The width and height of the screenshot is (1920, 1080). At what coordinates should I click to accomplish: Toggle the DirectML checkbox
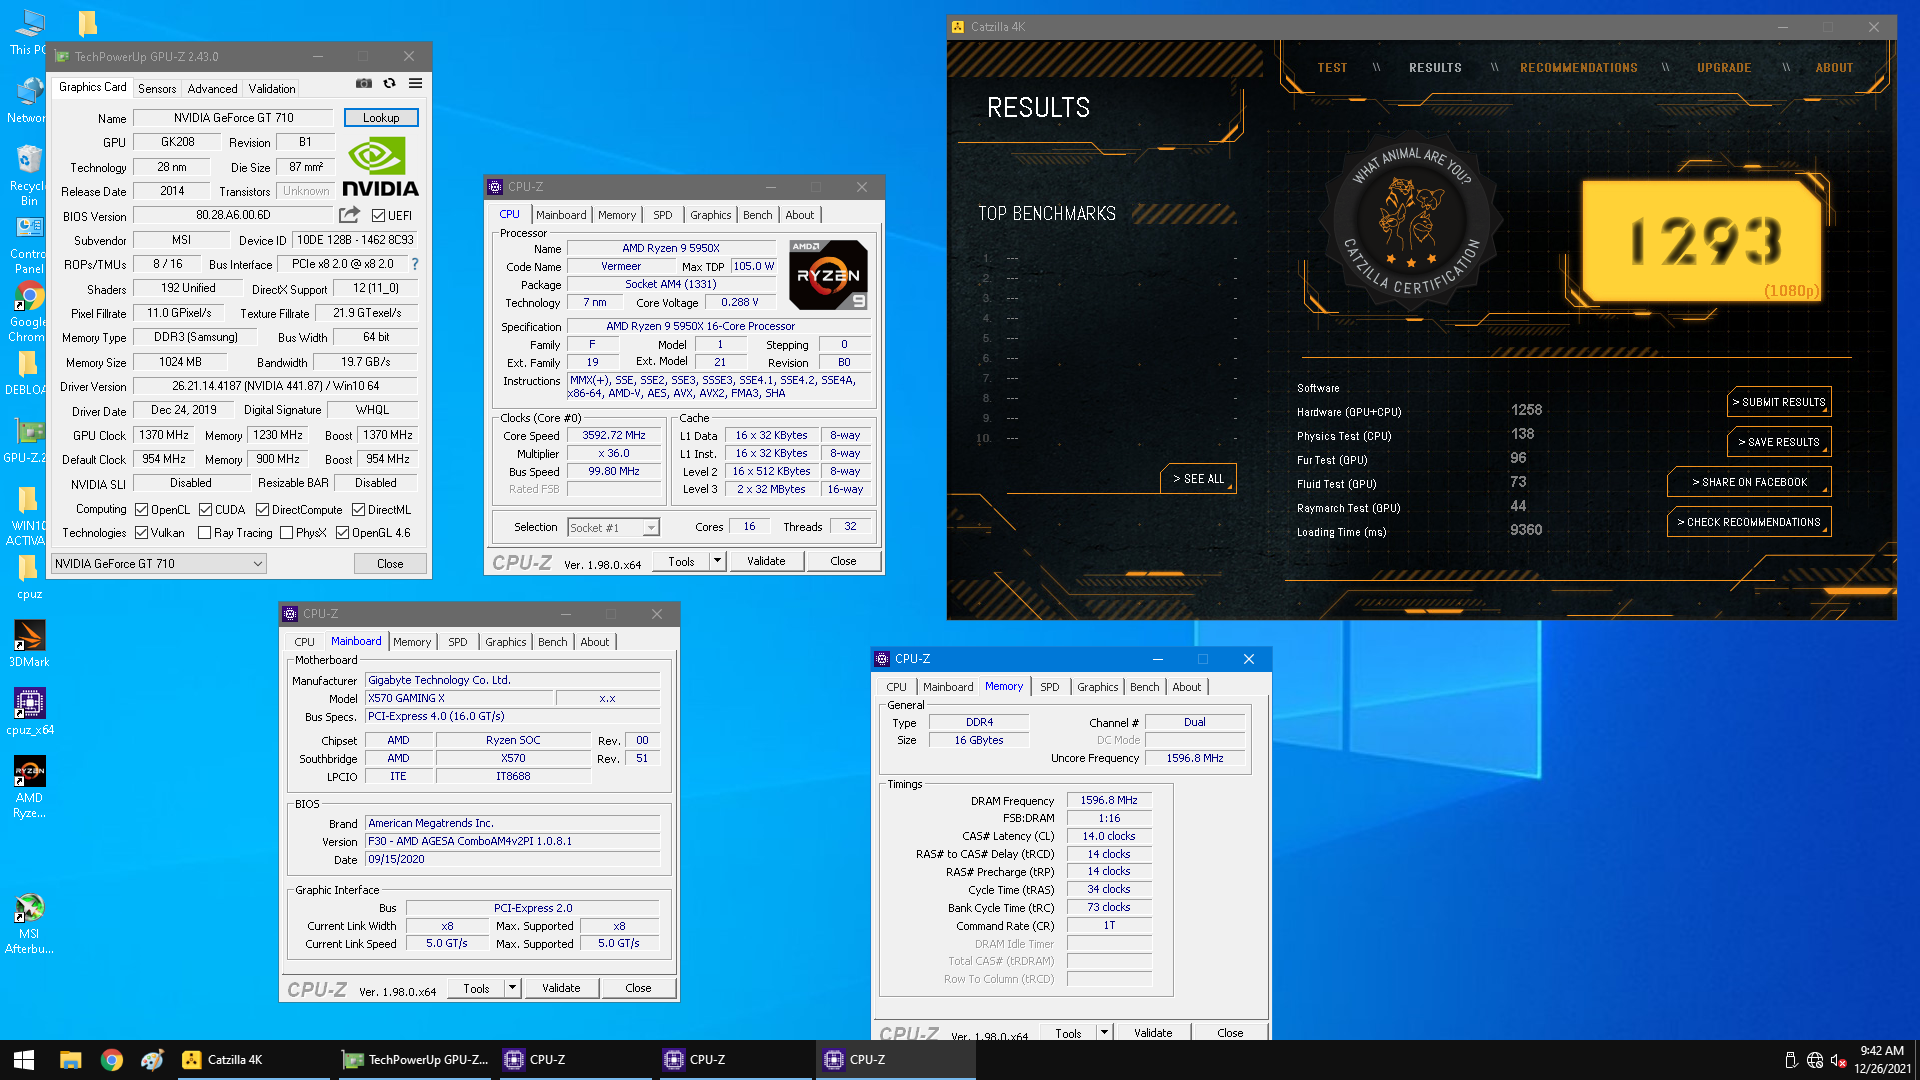tap(358, 510)
